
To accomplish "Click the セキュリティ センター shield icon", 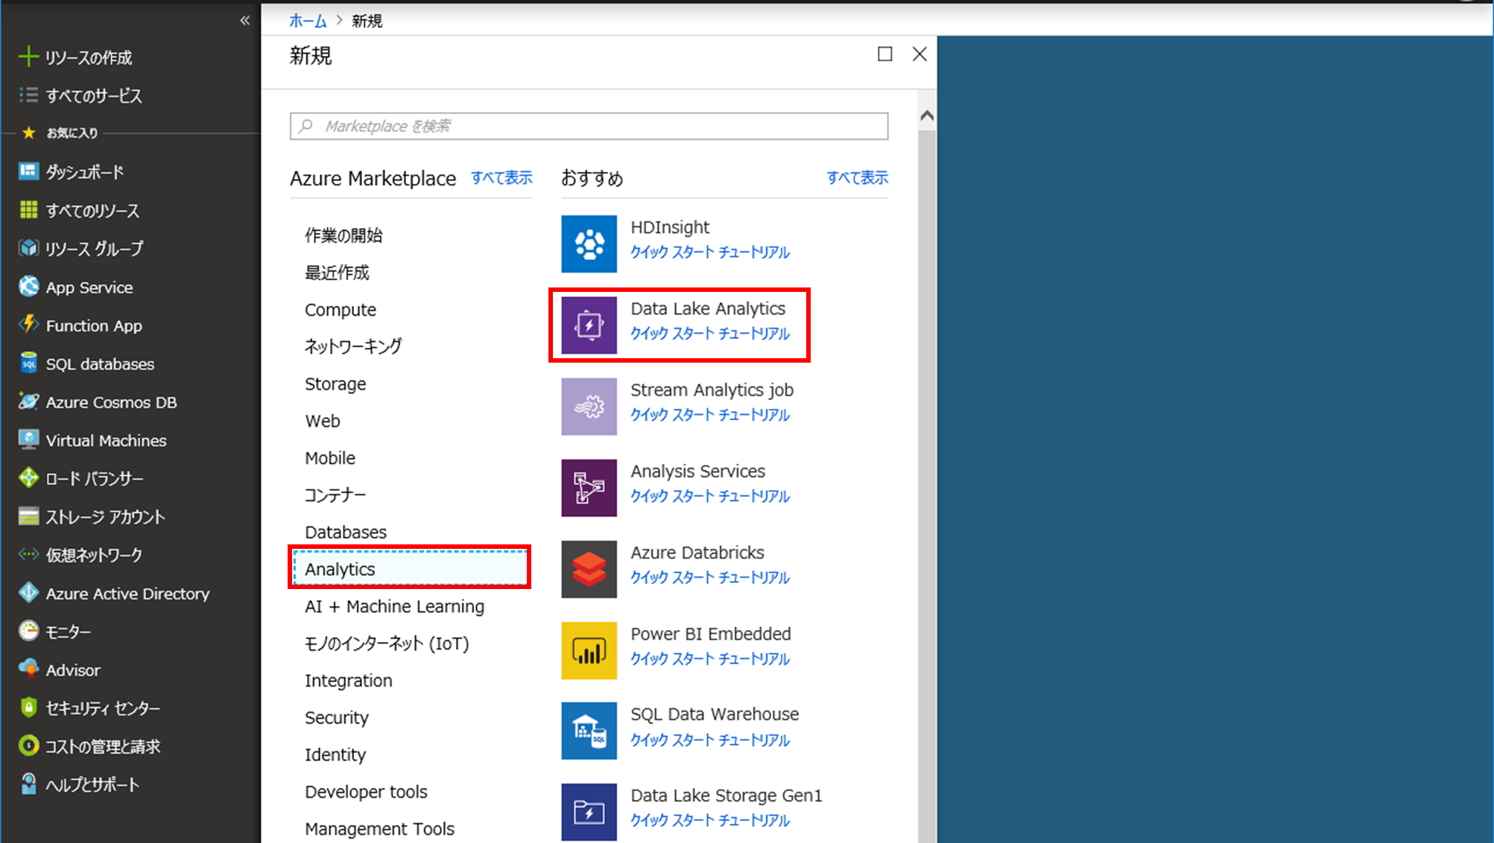I will [x=28, y=707].
